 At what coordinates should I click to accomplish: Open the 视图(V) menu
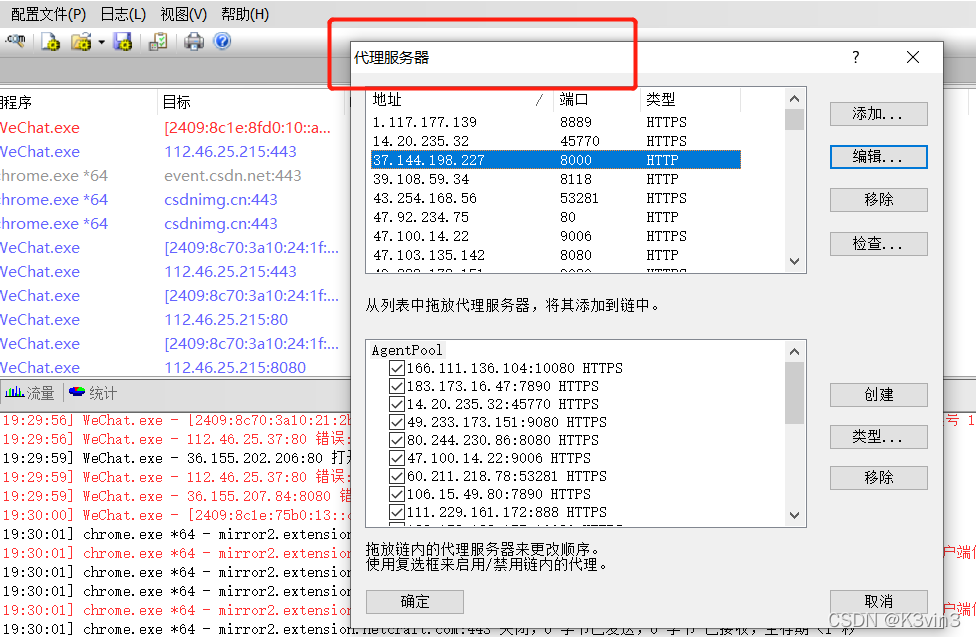coord(184,14)
